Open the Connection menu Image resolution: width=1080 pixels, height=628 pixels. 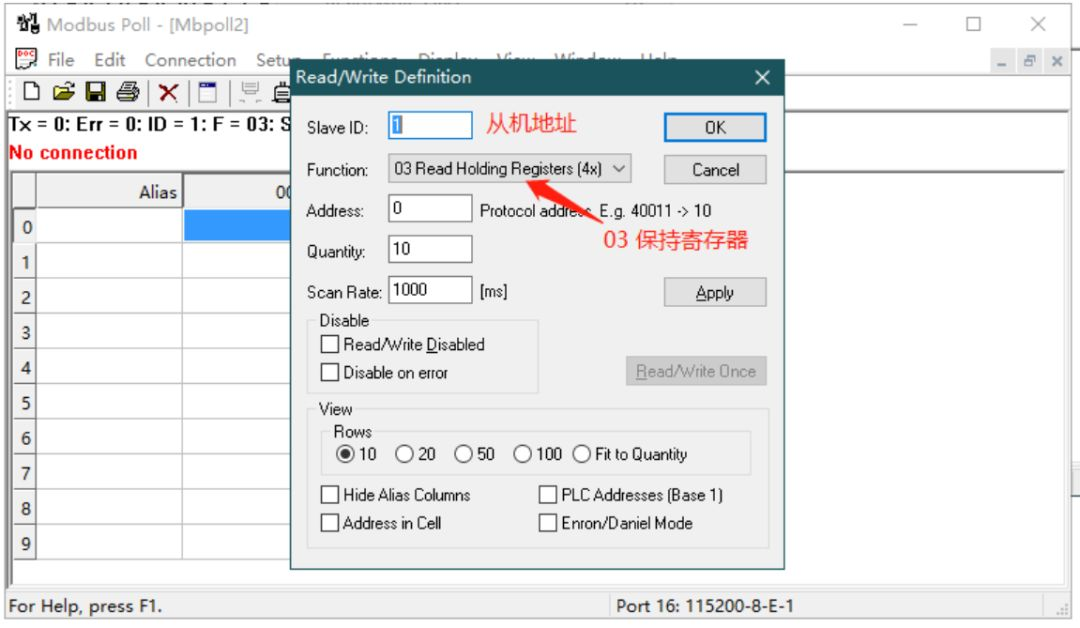pos(190,60)
